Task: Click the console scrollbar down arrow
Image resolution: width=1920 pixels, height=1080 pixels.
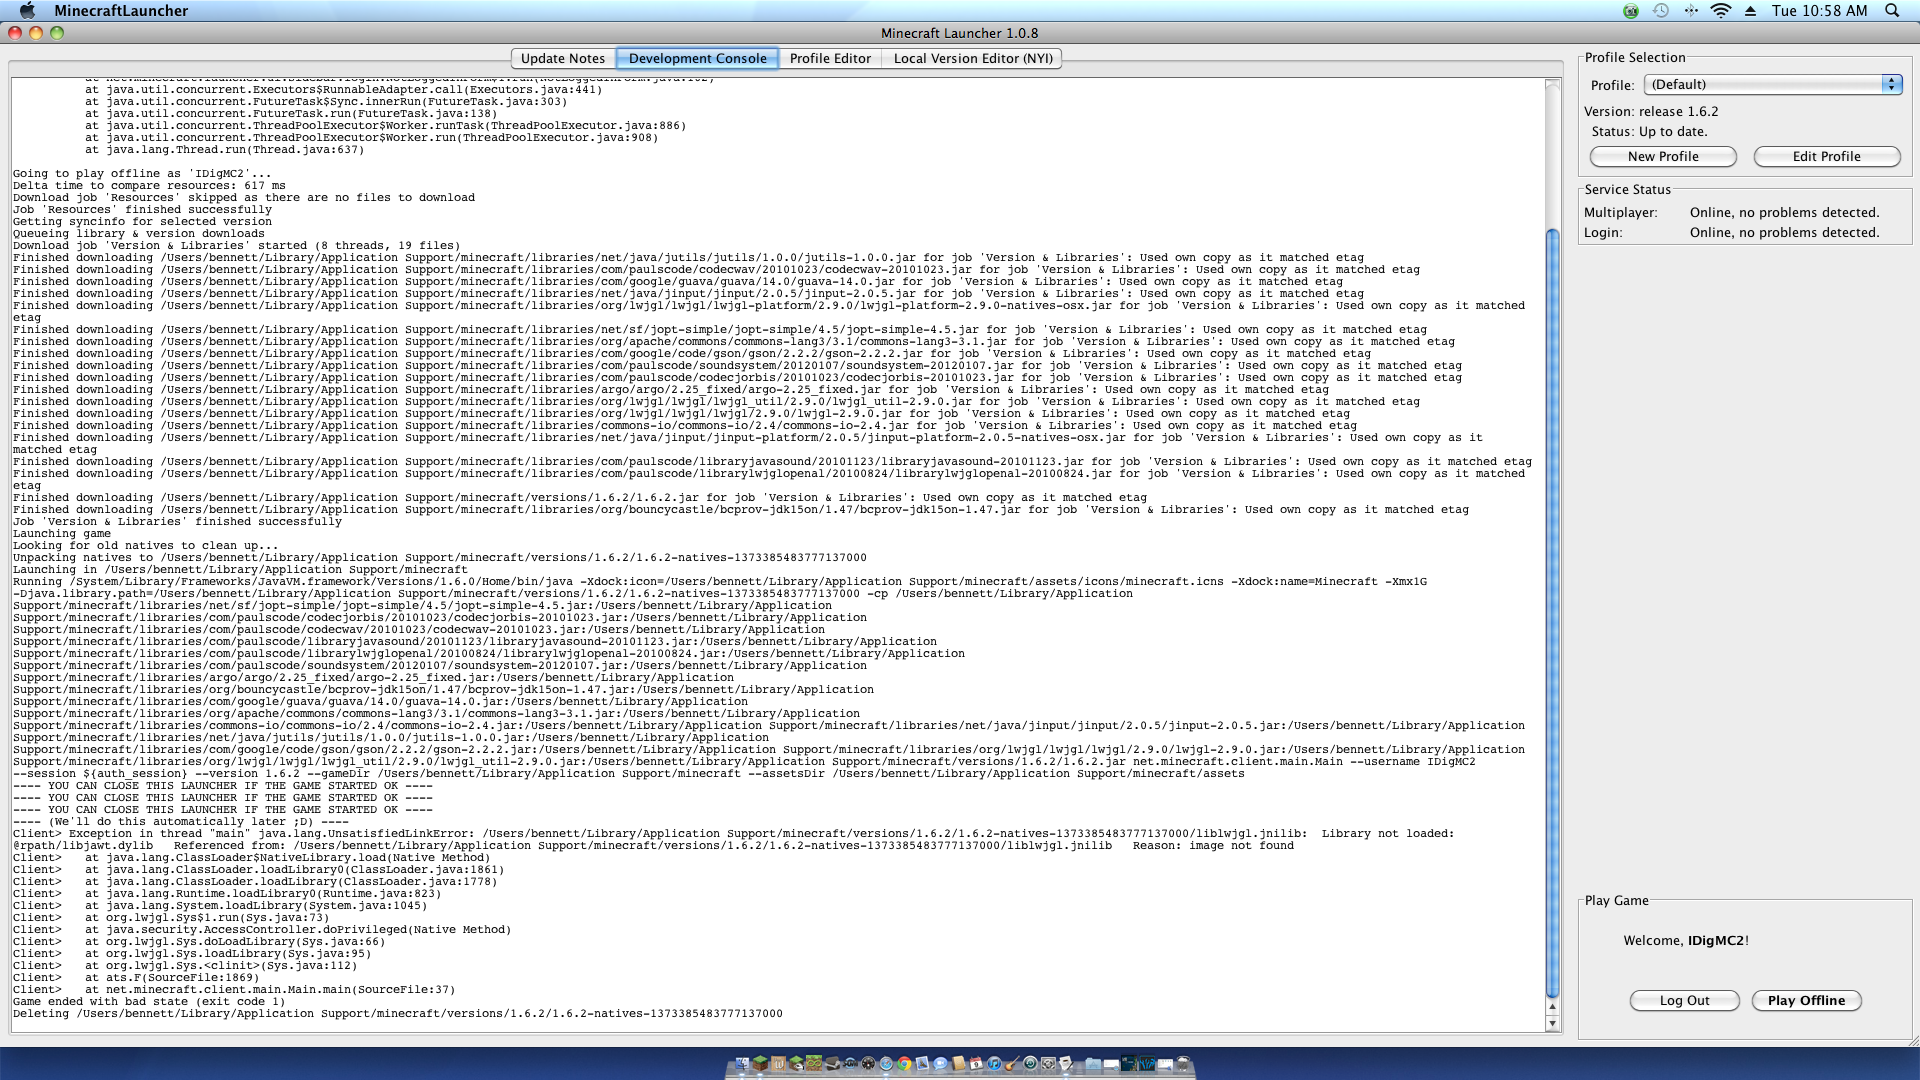Action: pyautogui.click(x=1552, y=1023)
